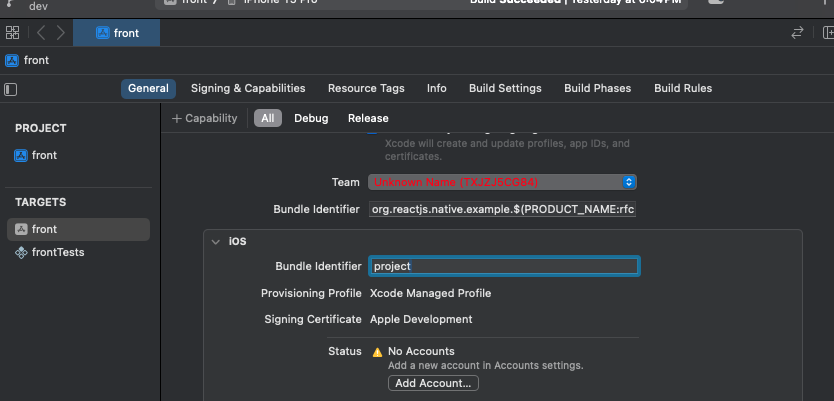Select the Release configuration filter
This screenshot has height=401, width=834.
tap(368, 118)
